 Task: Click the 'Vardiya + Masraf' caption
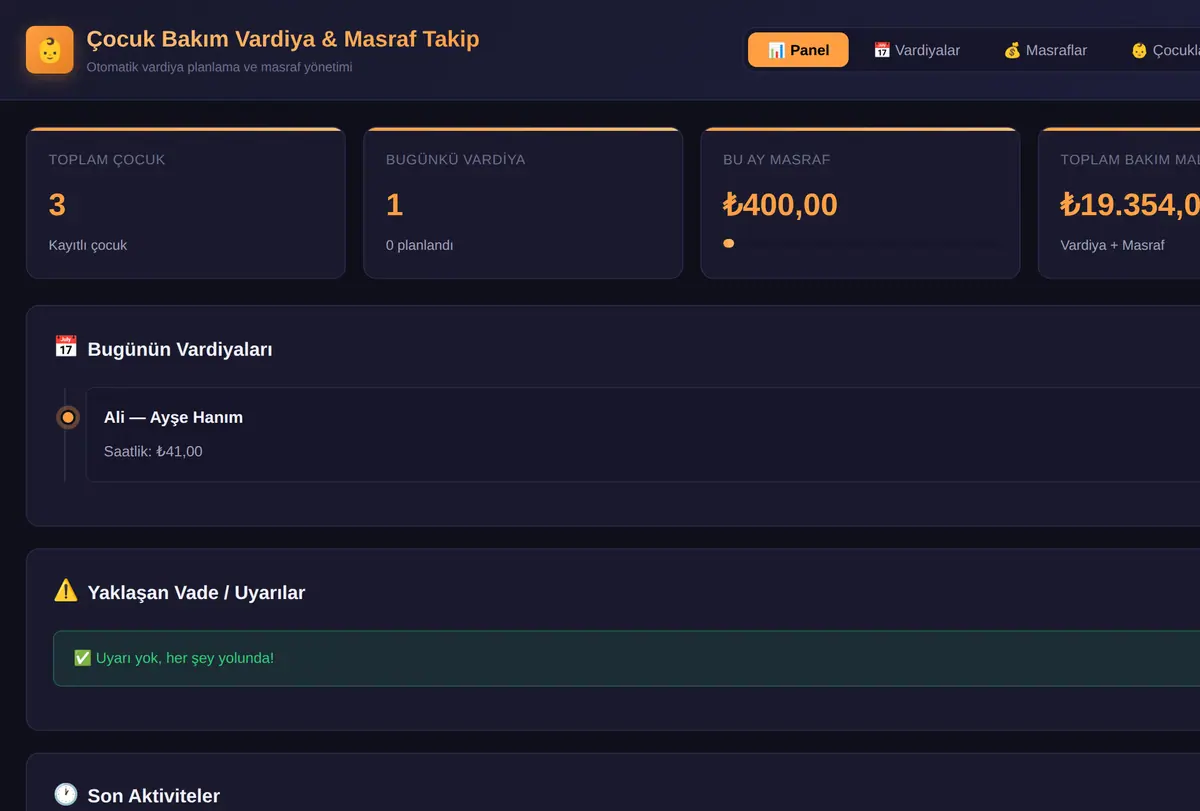(x=1112, y=245)
